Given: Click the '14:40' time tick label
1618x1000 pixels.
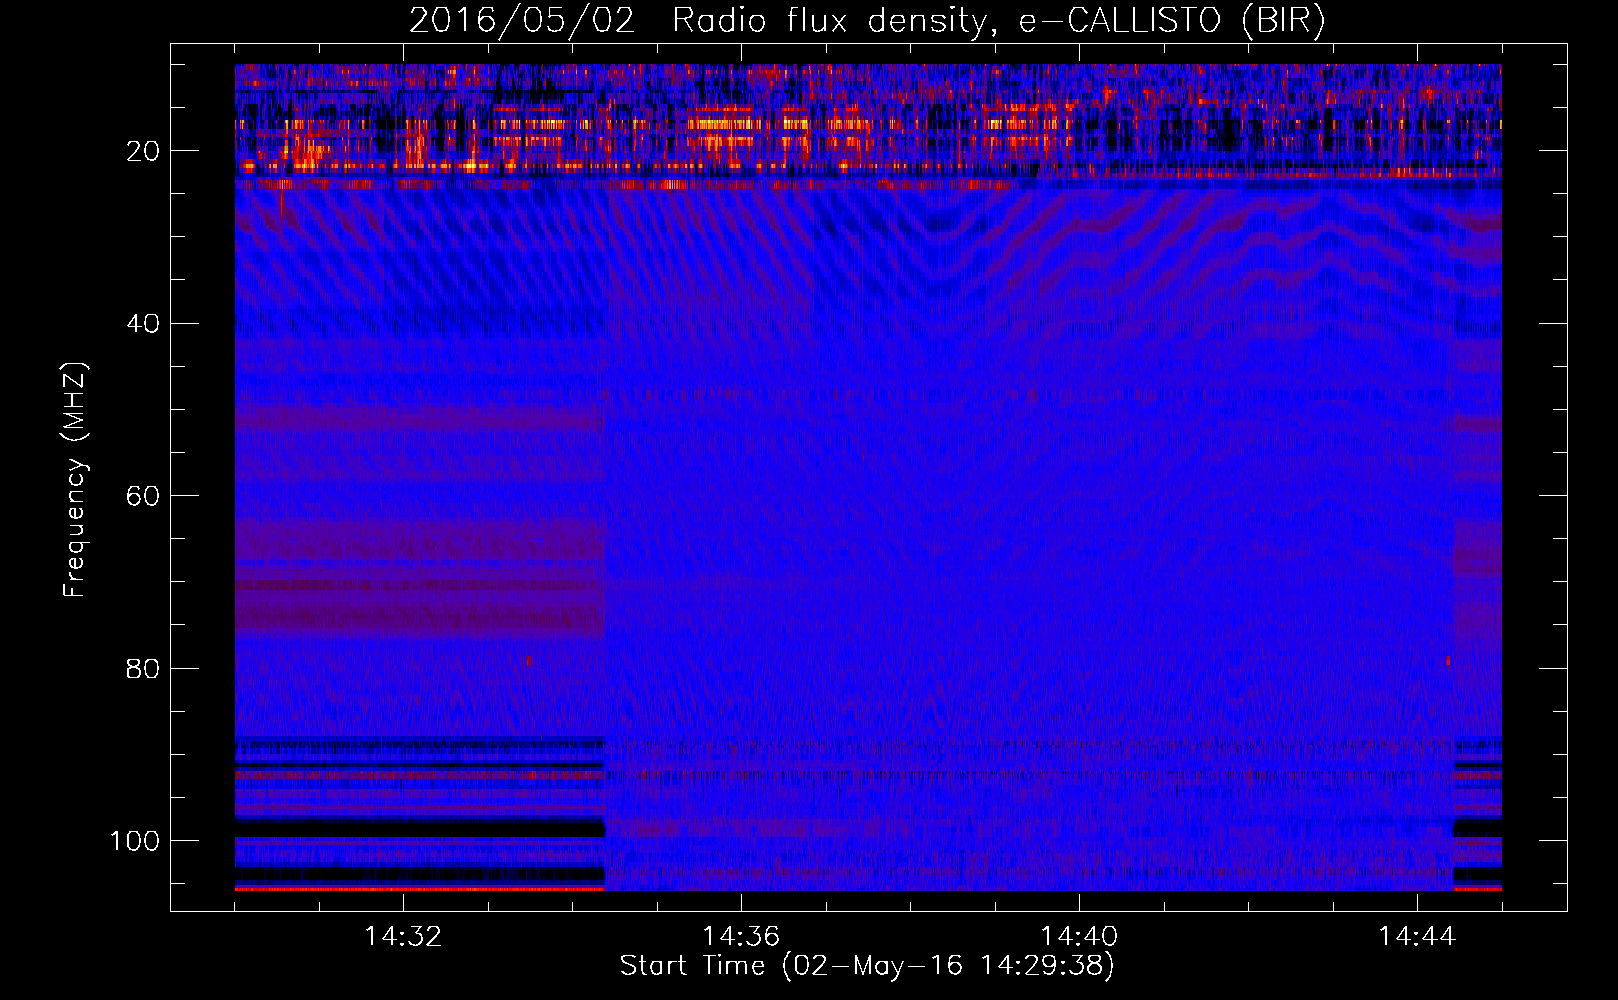Looking at the screenshot, I should pos(1079,937).
